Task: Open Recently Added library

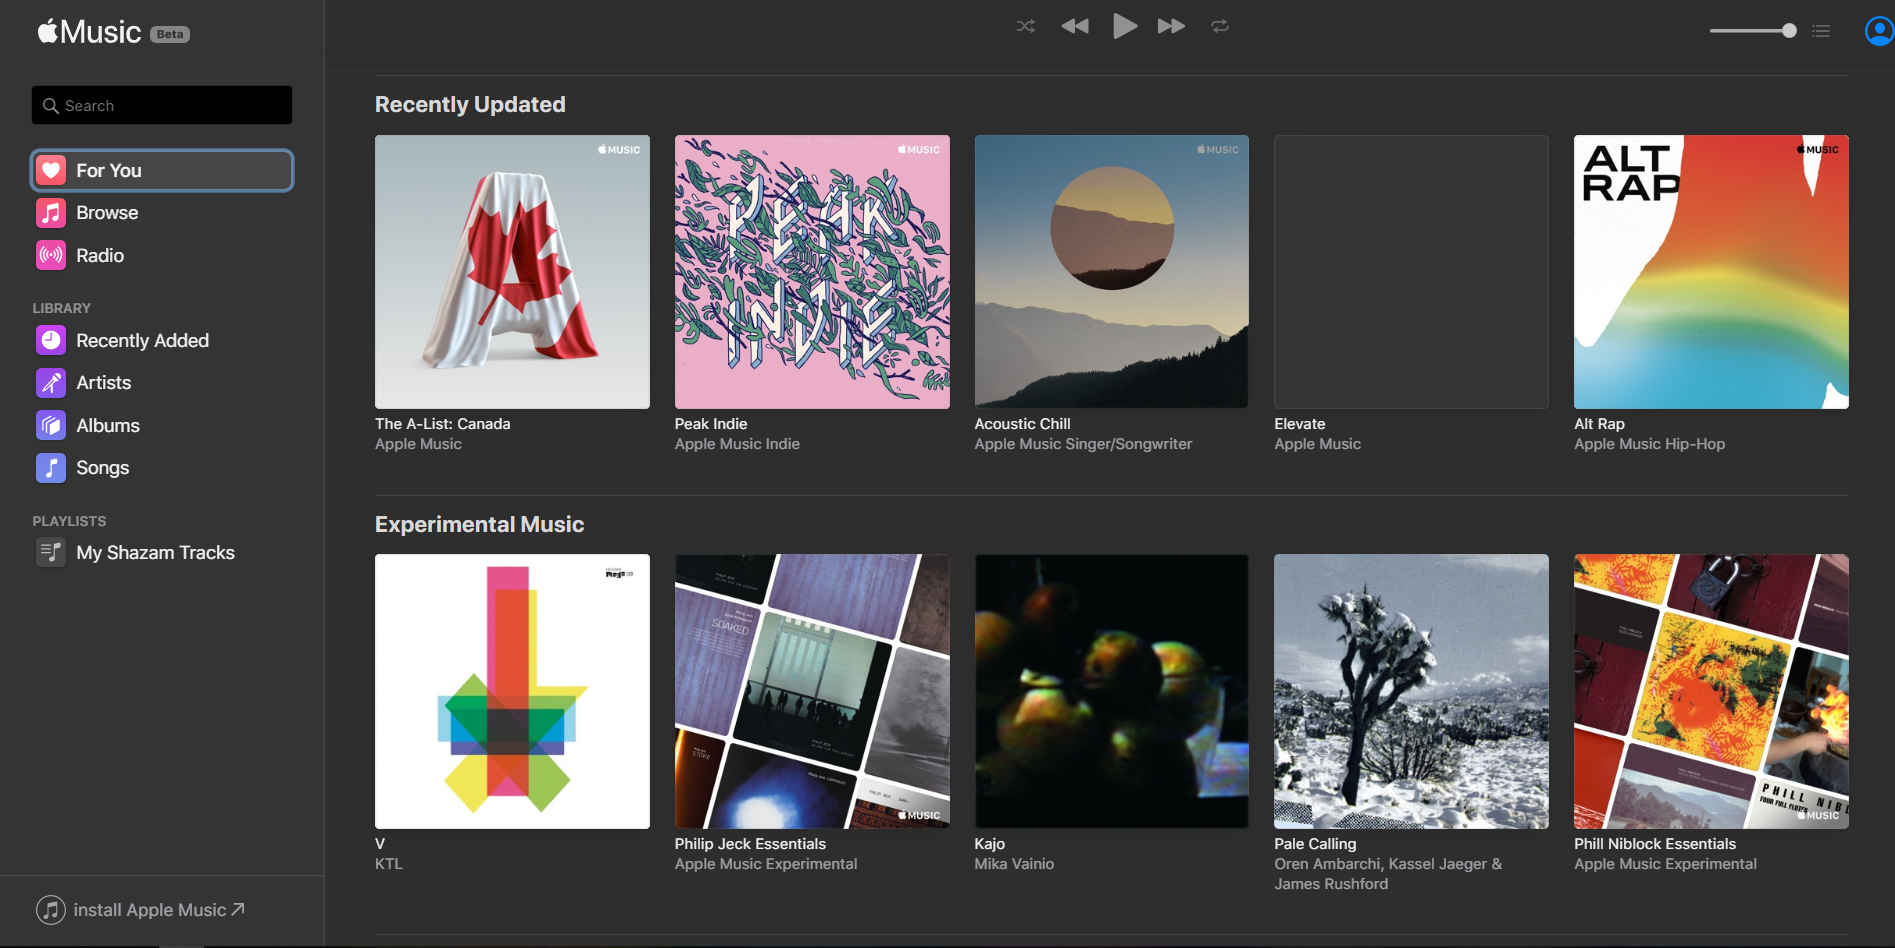Action: point(142,341)
